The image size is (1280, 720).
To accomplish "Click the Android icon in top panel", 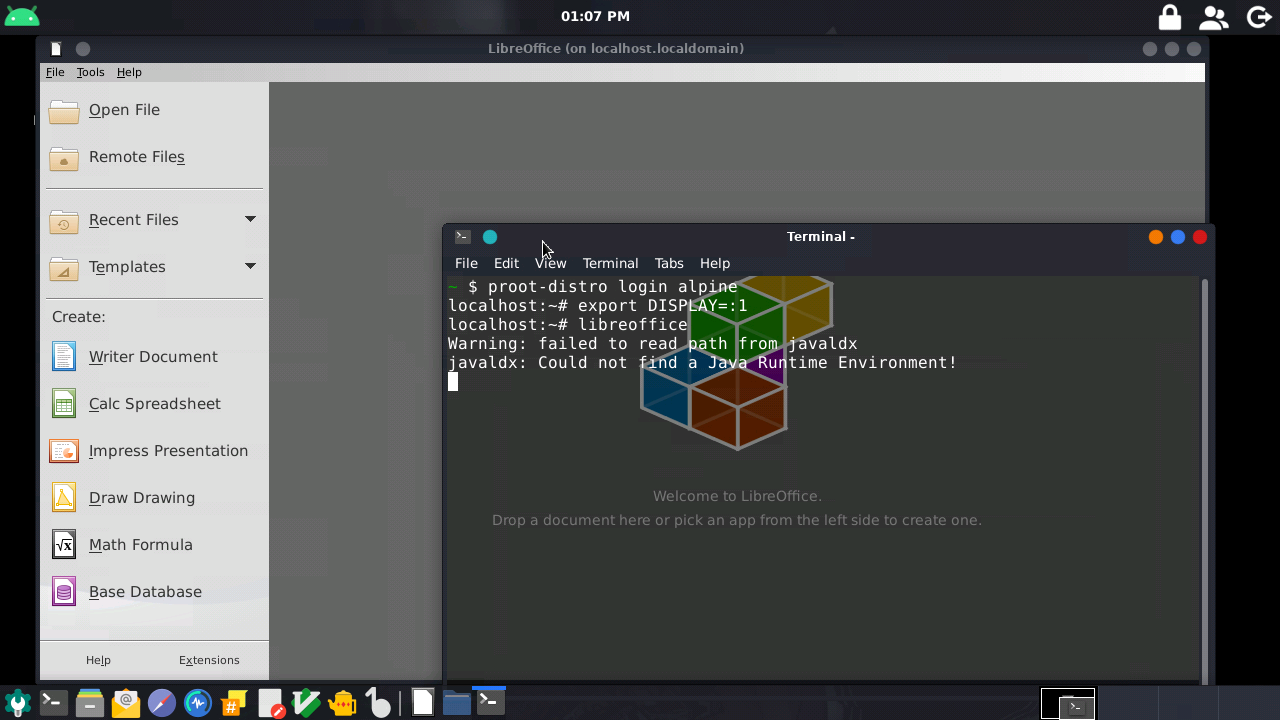I will click(22, 16).
